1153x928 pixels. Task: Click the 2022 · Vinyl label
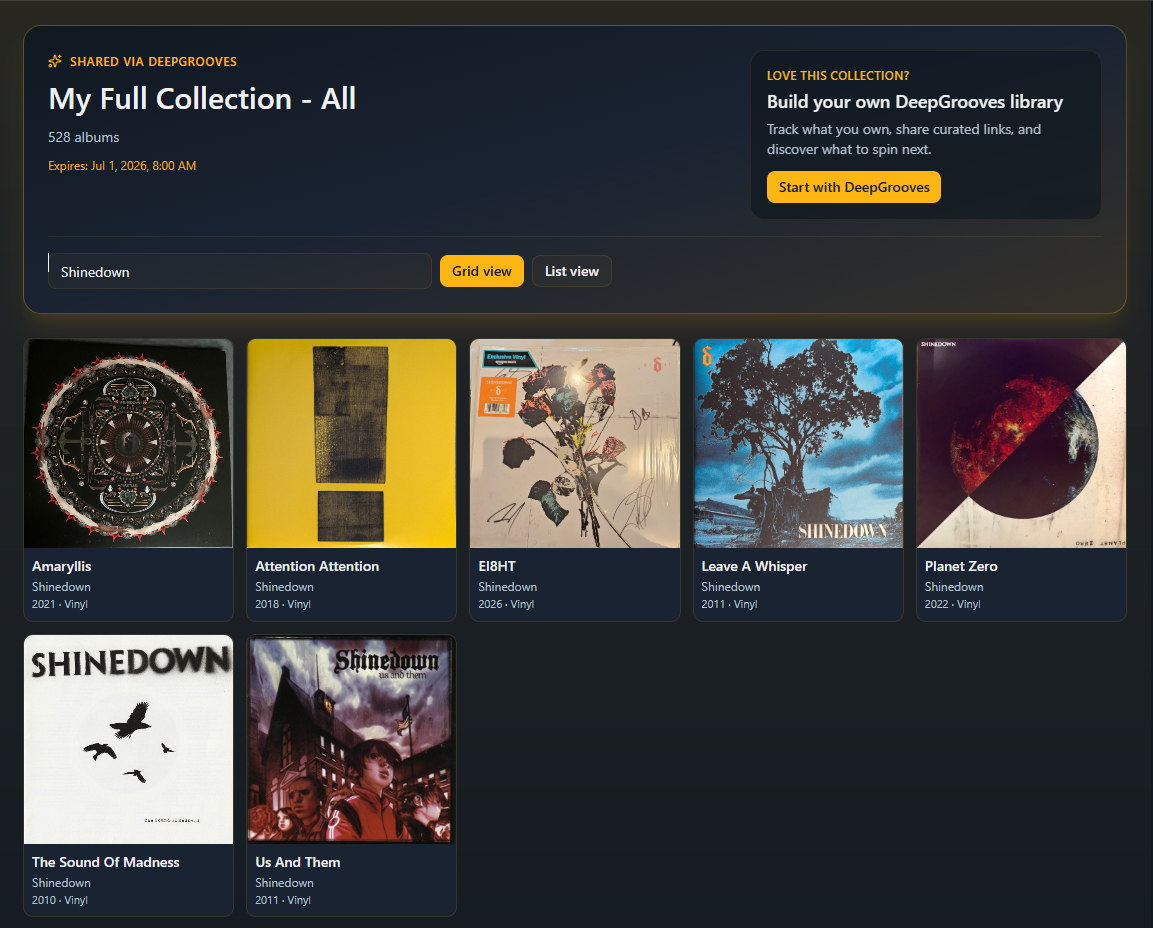click(x=952, y=604)
